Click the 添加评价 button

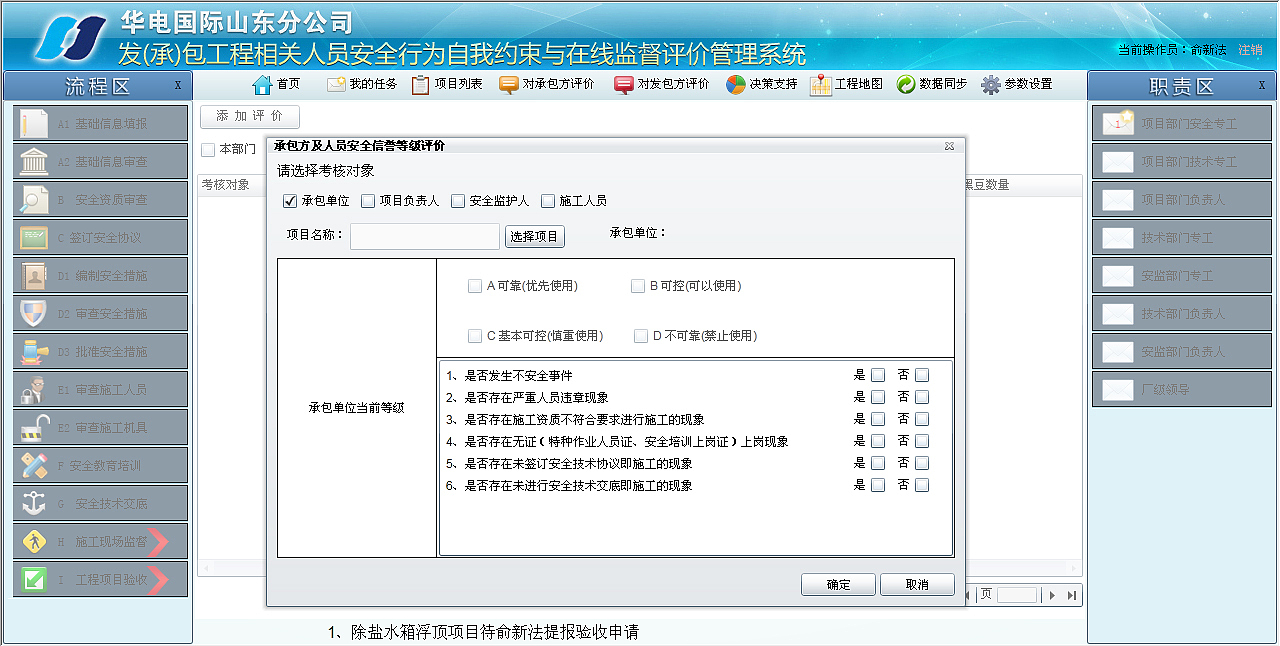[250, 117]
